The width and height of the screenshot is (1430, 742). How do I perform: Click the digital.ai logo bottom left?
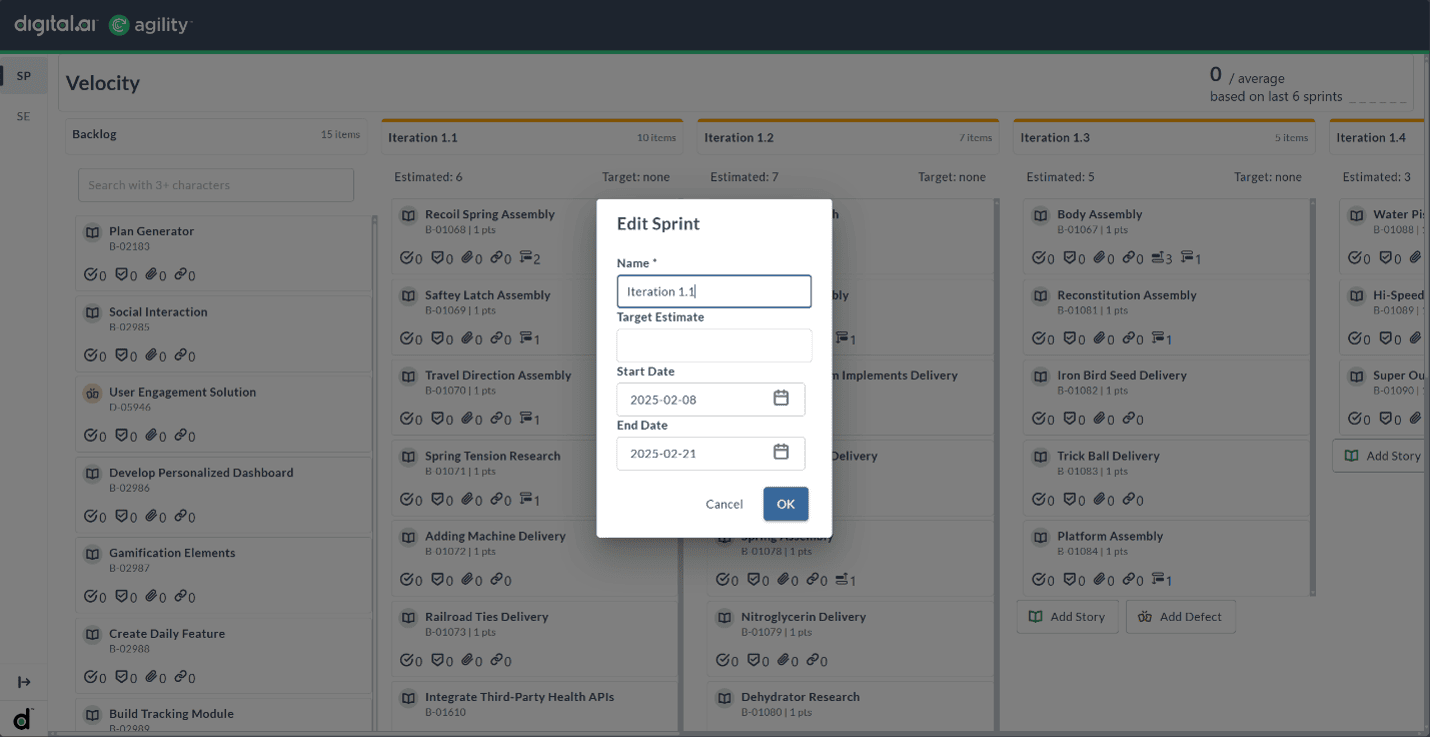tap(23, 718)
